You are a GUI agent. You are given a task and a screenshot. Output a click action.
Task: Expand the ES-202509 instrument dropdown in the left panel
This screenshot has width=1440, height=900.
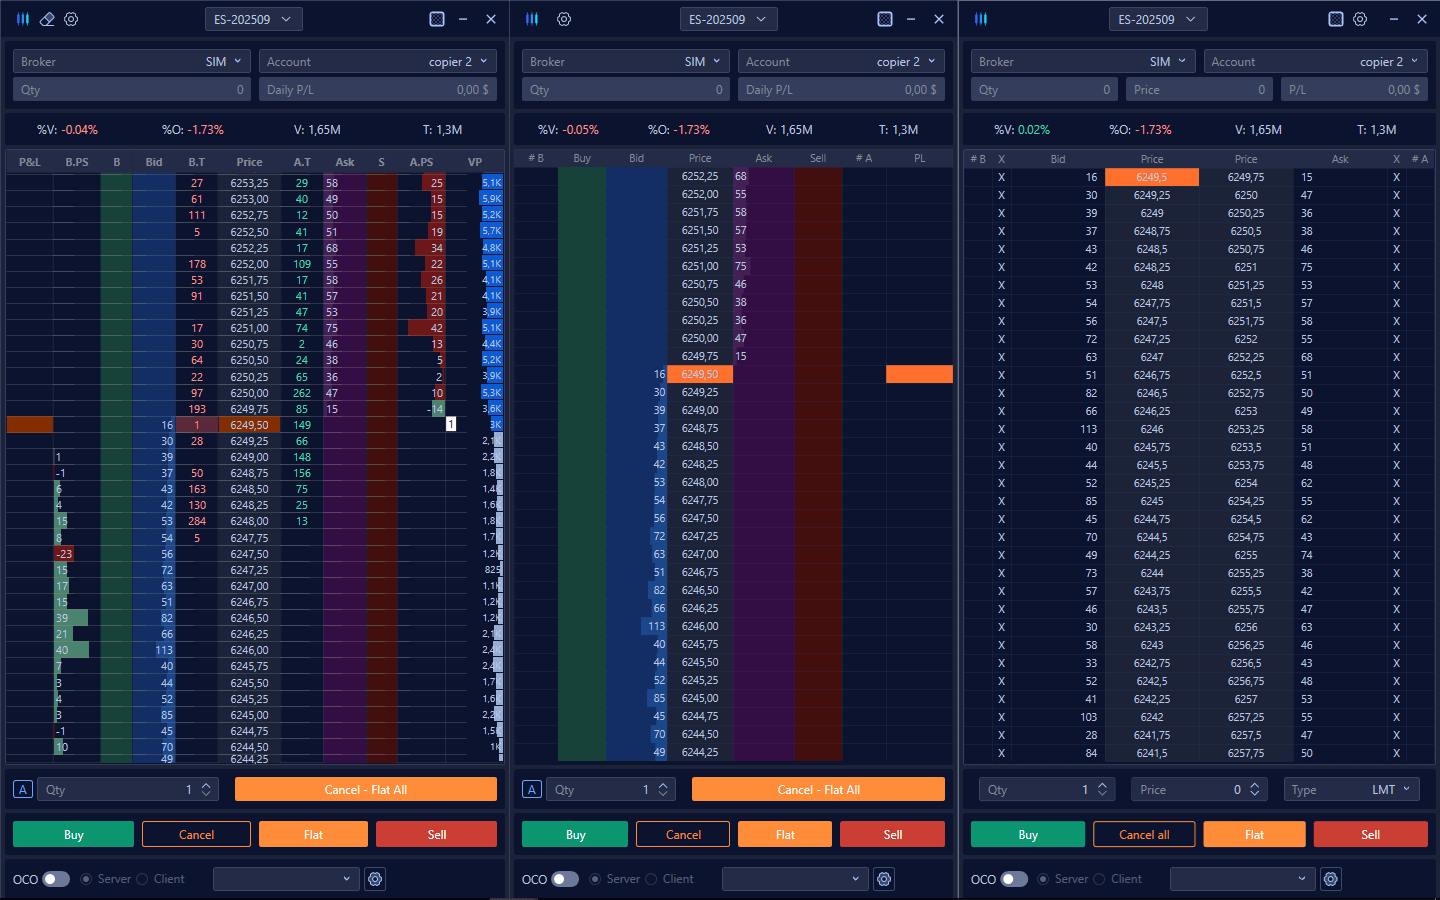(253, 19)
